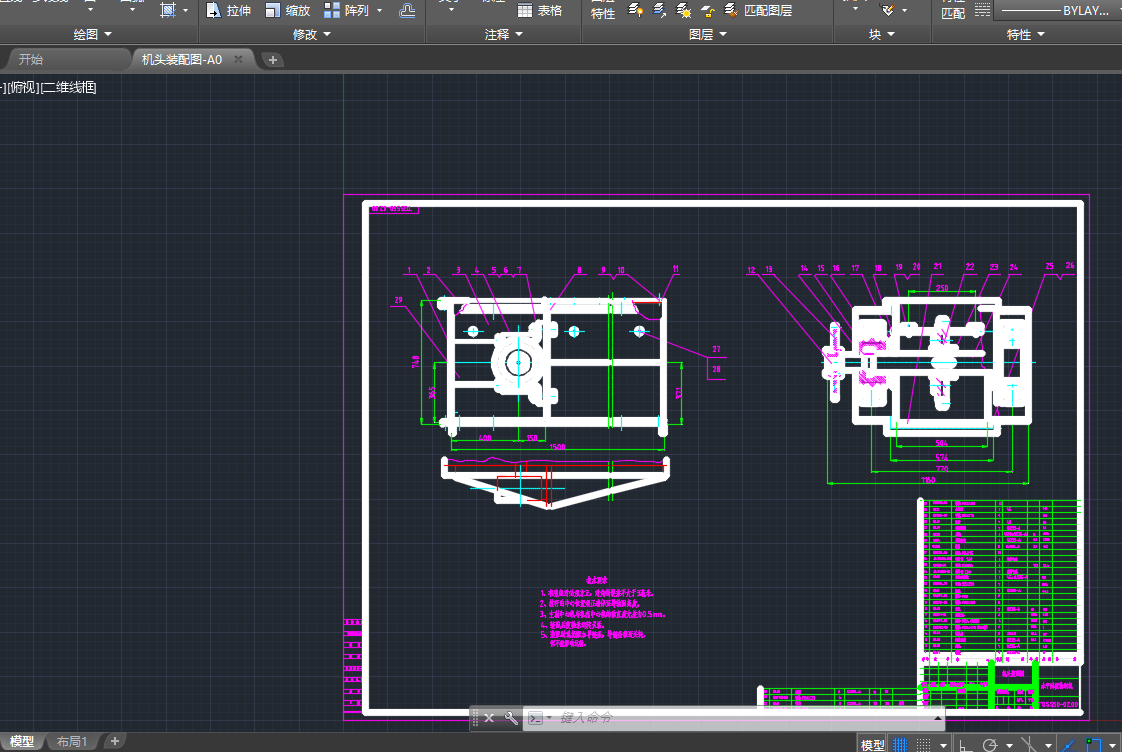Click Match Properties (匹配)
The width and height of the screenshot is (1122, 752).
(952, 10)
